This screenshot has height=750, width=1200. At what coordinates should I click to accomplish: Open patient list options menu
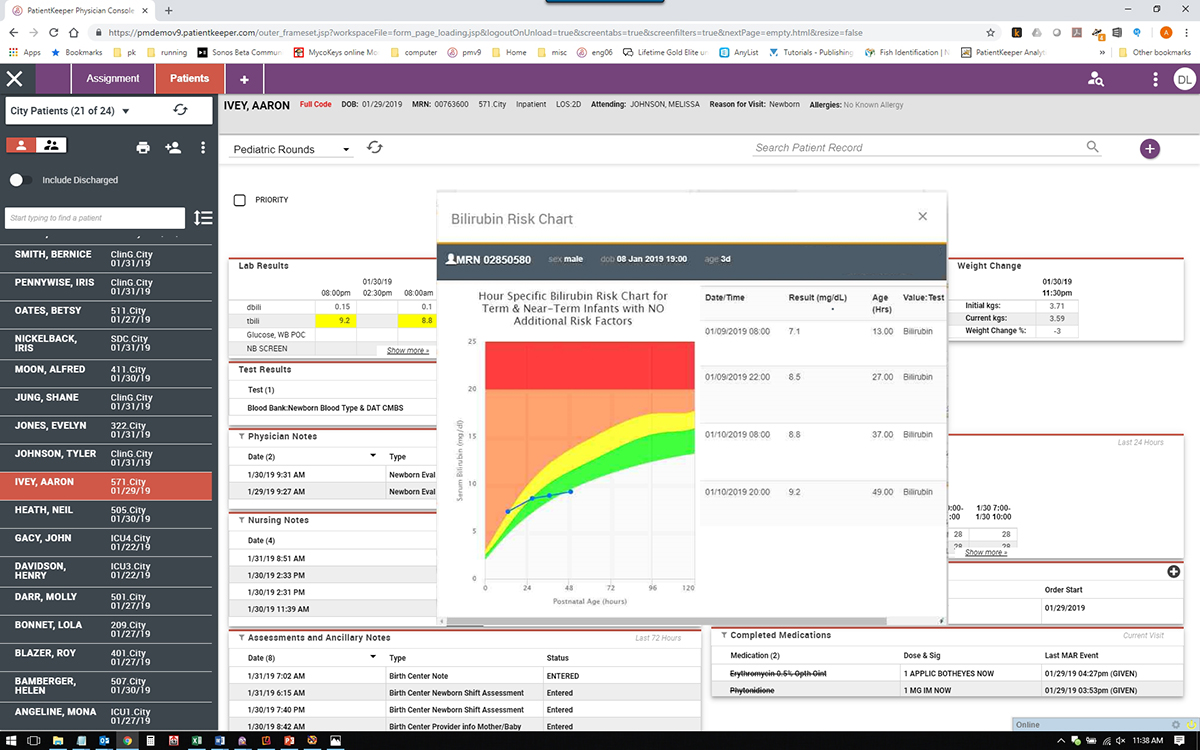(203, 148)
